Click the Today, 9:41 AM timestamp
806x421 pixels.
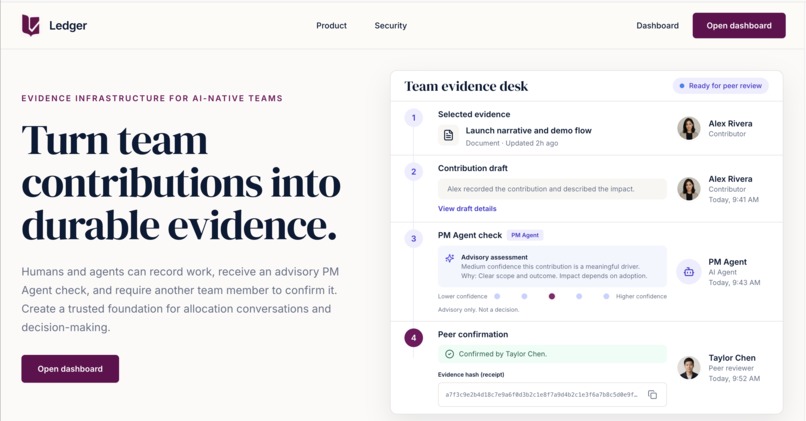click(x=734, y=199)
